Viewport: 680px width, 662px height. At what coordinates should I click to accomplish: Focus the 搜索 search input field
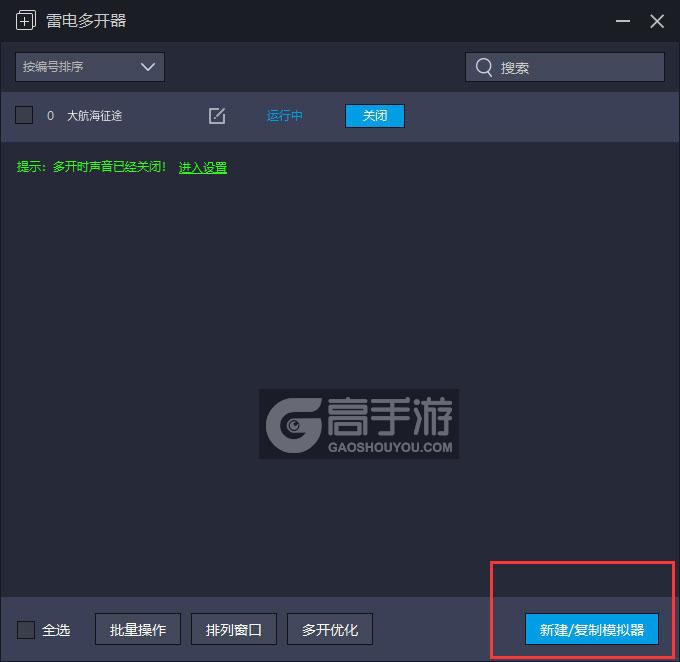pyautogui.click(x=565, y=67)
